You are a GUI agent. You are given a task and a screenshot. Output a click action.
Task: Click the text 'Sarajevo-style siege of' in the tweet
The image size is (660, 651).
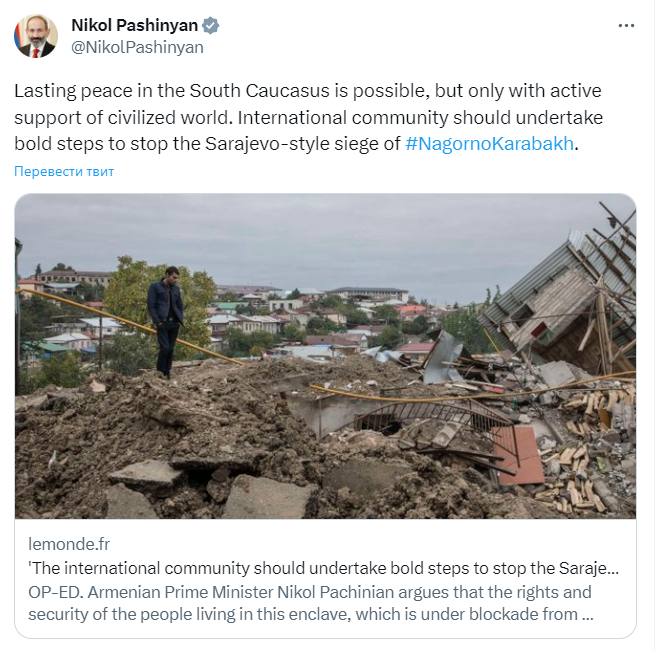pos(303,143)
